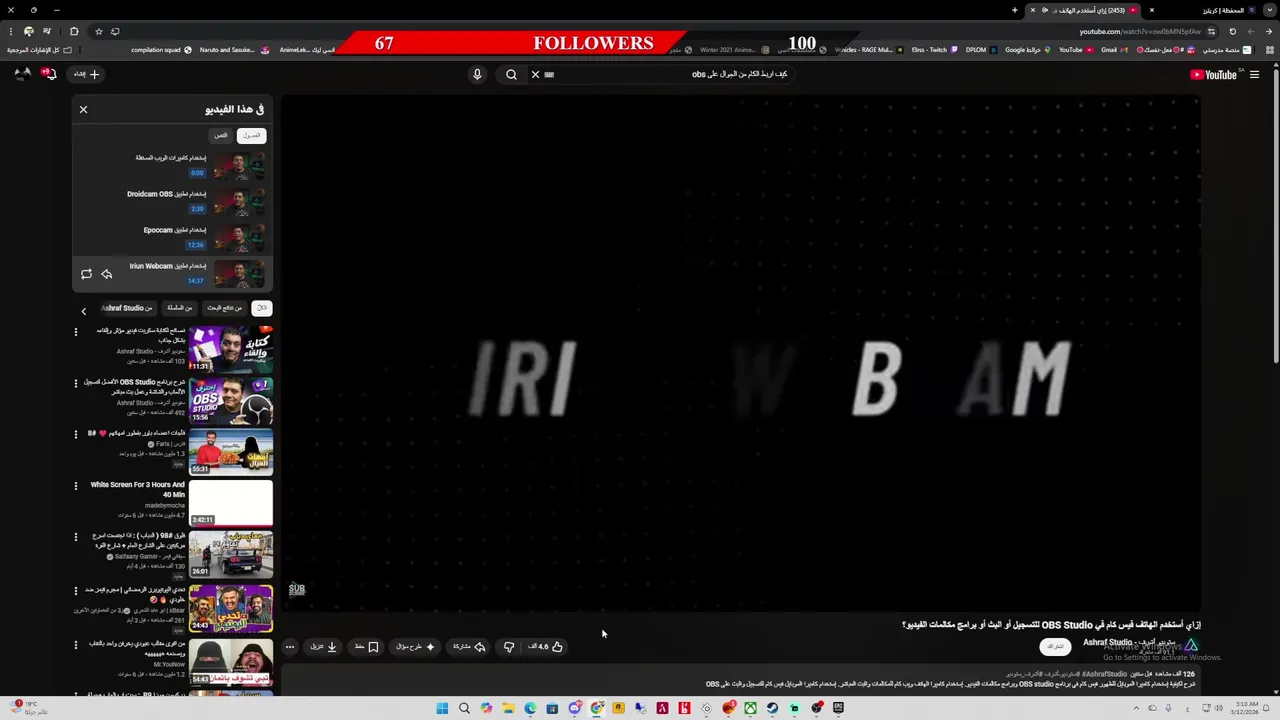Like the video (4.6K)

point(546,647)
